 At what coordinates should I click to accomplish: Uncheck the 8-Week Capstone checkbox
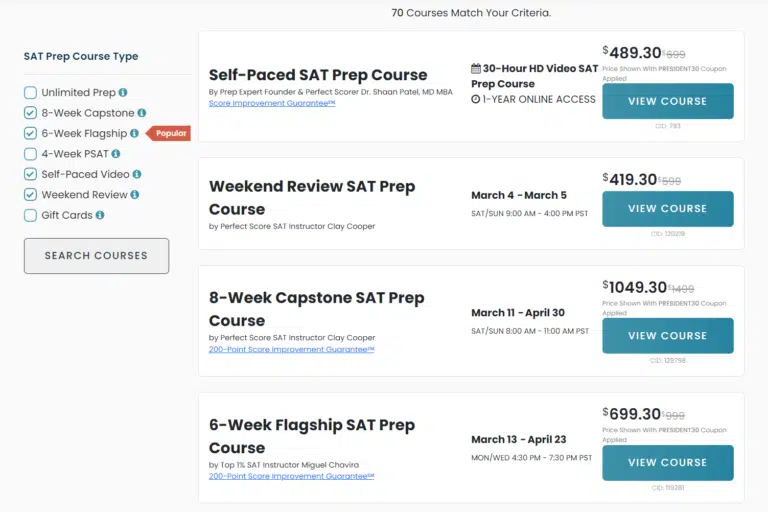[x=31, y=113]
